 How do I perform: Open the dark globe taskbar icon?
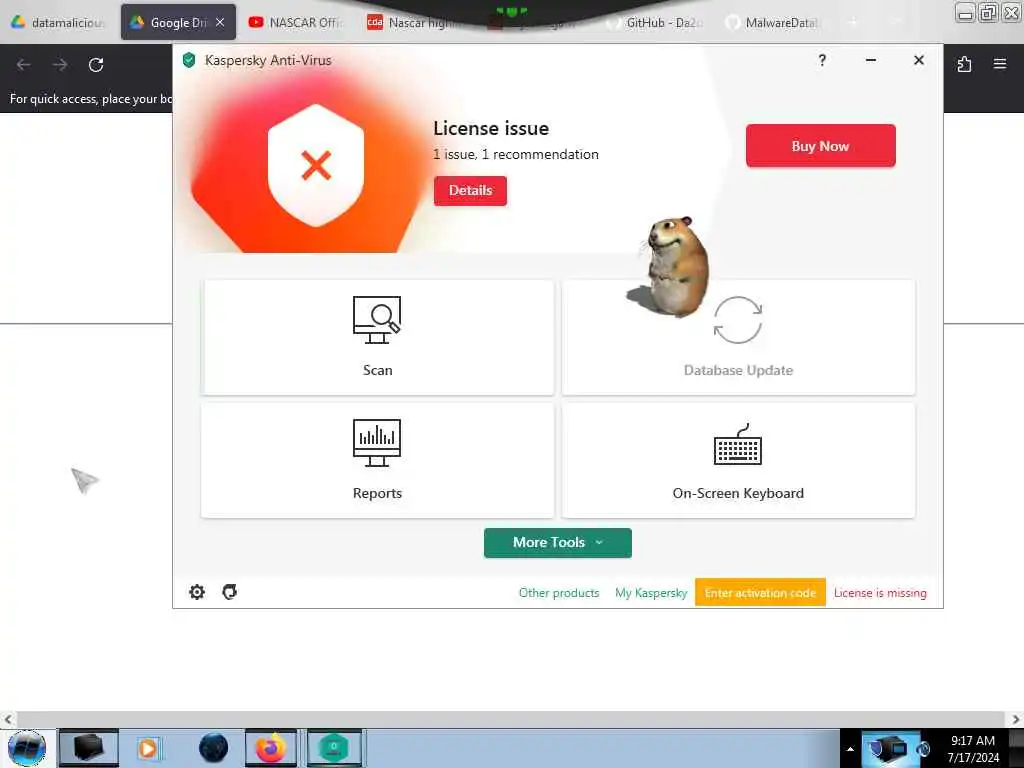click(x=213, y=748)
